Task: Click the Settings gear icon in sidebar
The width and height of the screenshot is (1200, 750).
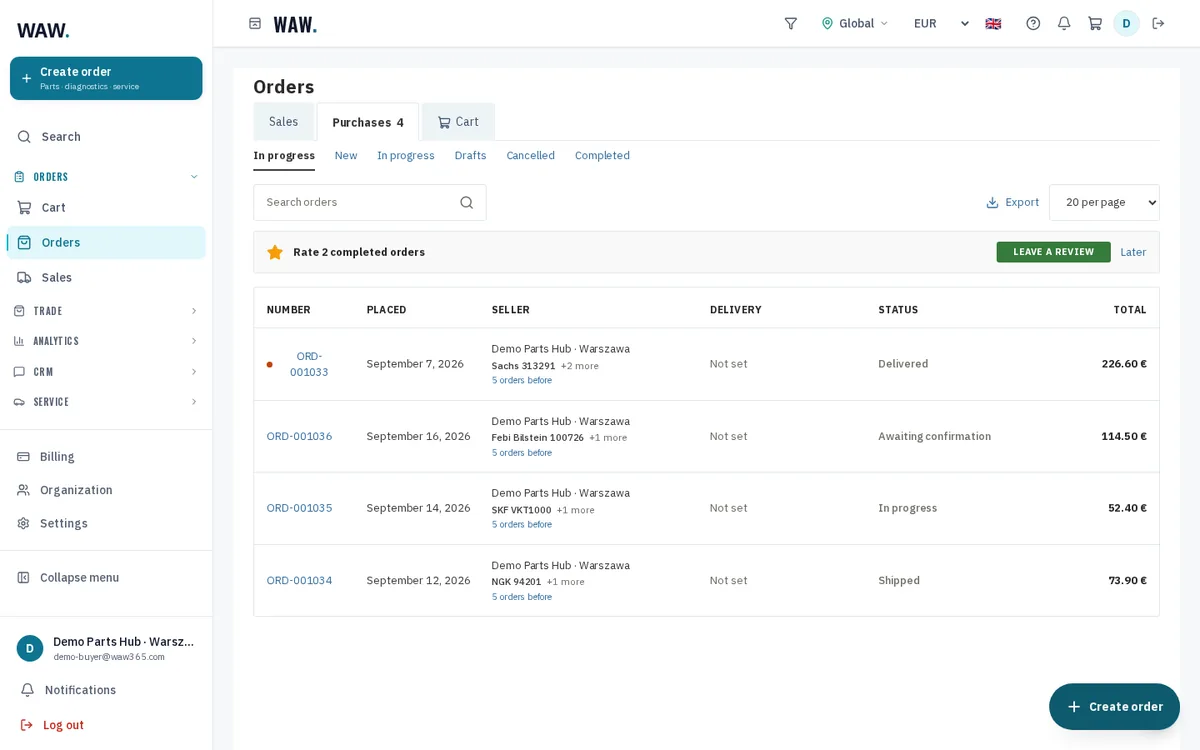Action: (x=23, y=523)
